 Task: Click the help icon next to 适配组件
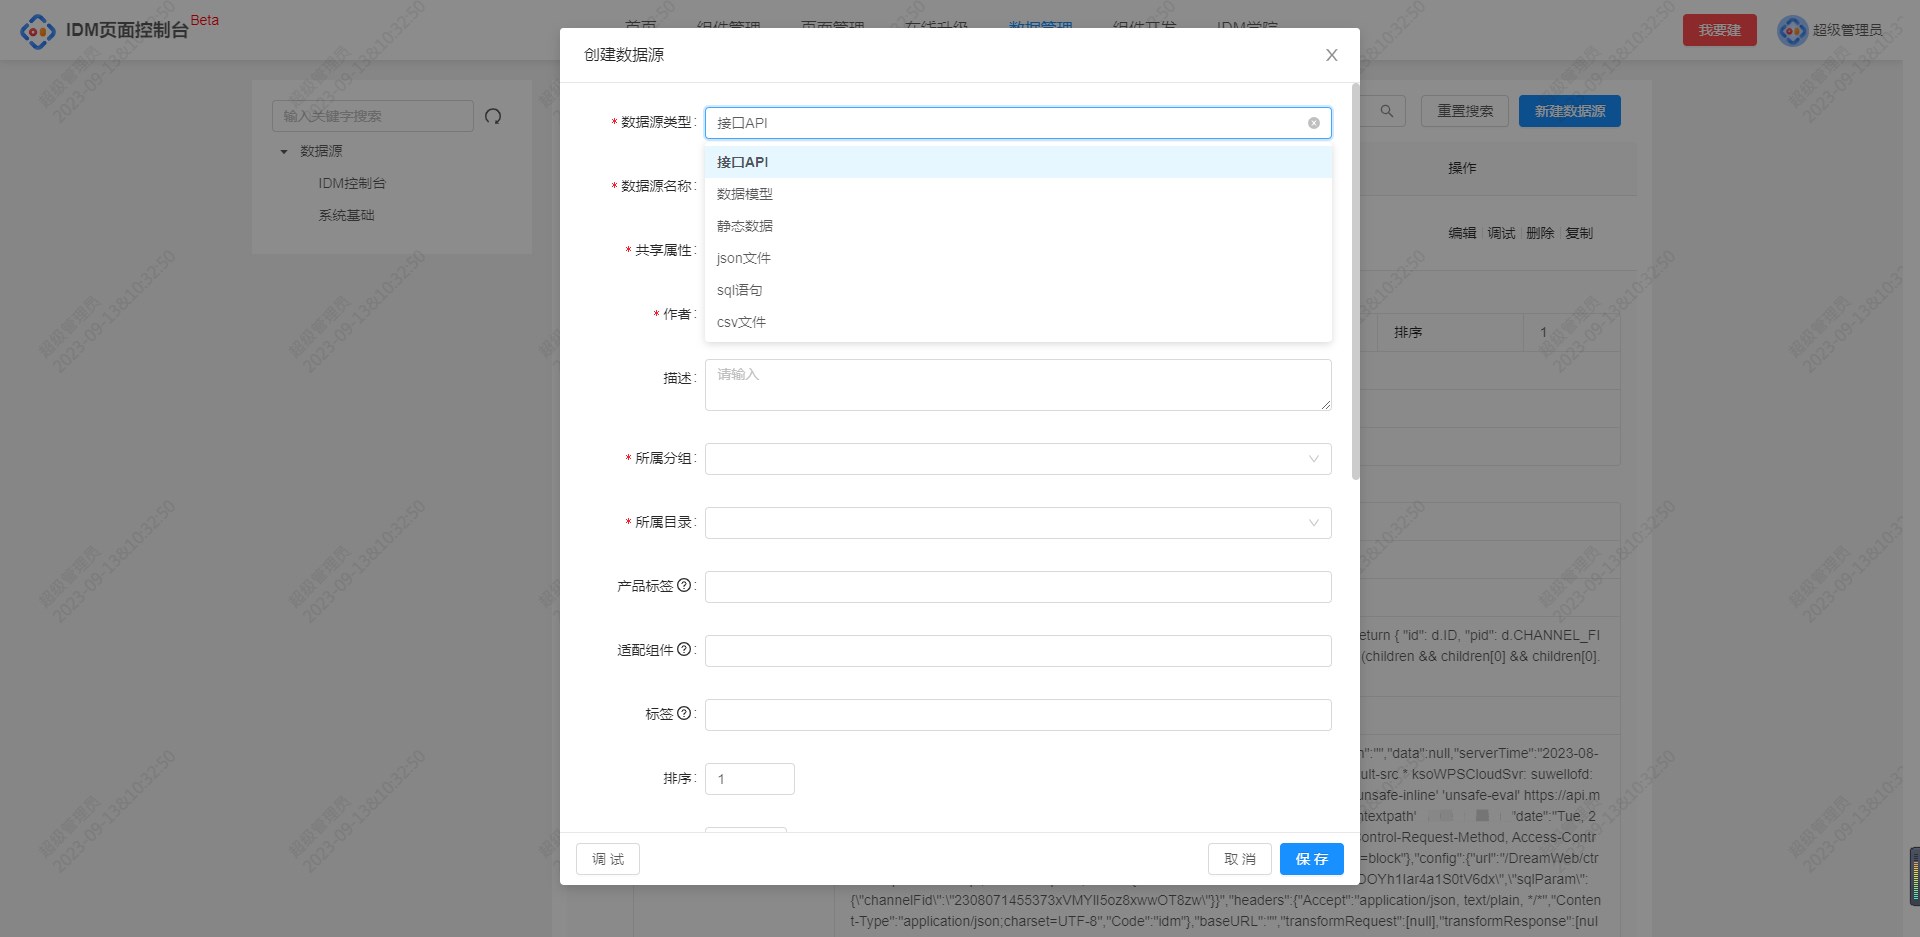pyautogui.click(x=684, y=649)
